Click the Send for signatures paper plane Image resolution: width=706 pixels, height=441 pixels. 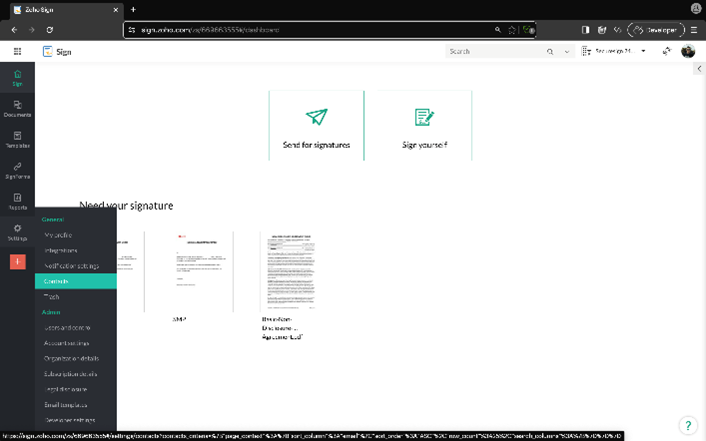click(316, 118)
